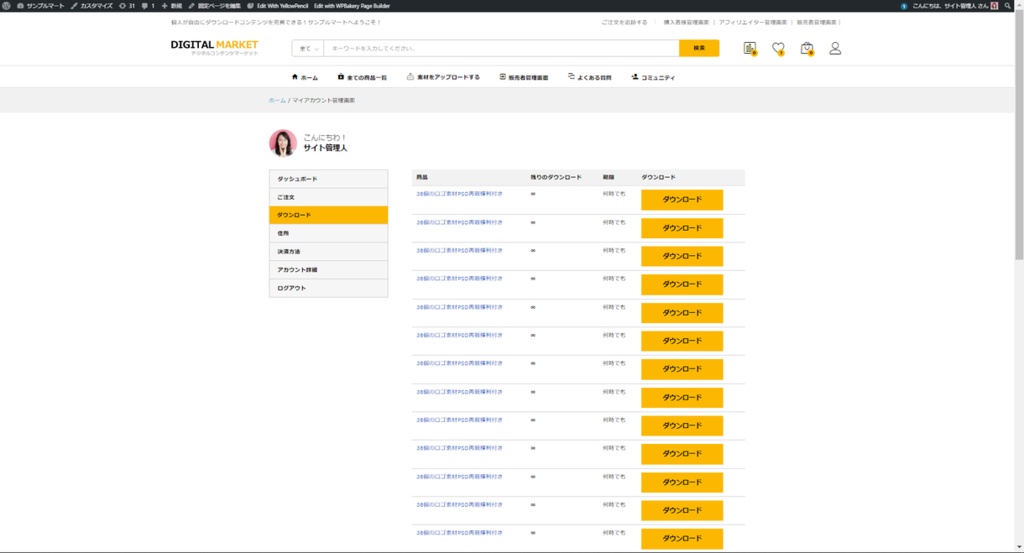This screenshot has width=1024, height=553.
Task: Click the ダウンロード button in the second table row
Action: [682, 228]
